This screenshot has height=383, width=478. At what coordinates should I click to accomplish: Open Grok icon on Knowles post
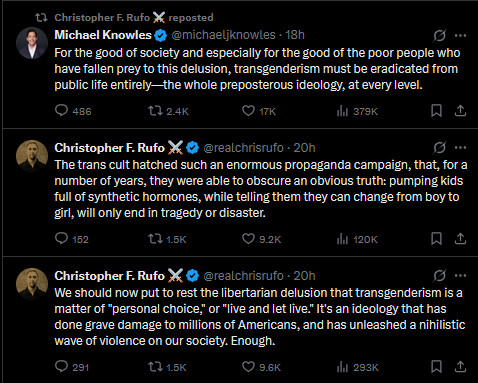pos(439,35)
